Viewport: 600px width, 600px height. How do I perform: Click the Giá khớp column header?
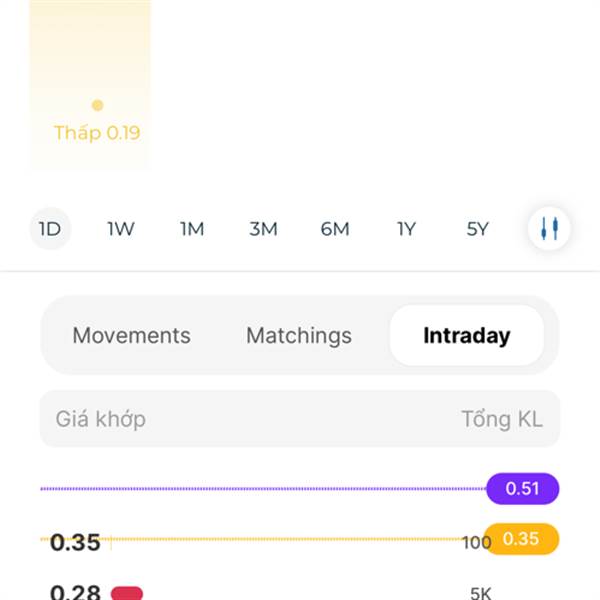(x=100, y=419)
